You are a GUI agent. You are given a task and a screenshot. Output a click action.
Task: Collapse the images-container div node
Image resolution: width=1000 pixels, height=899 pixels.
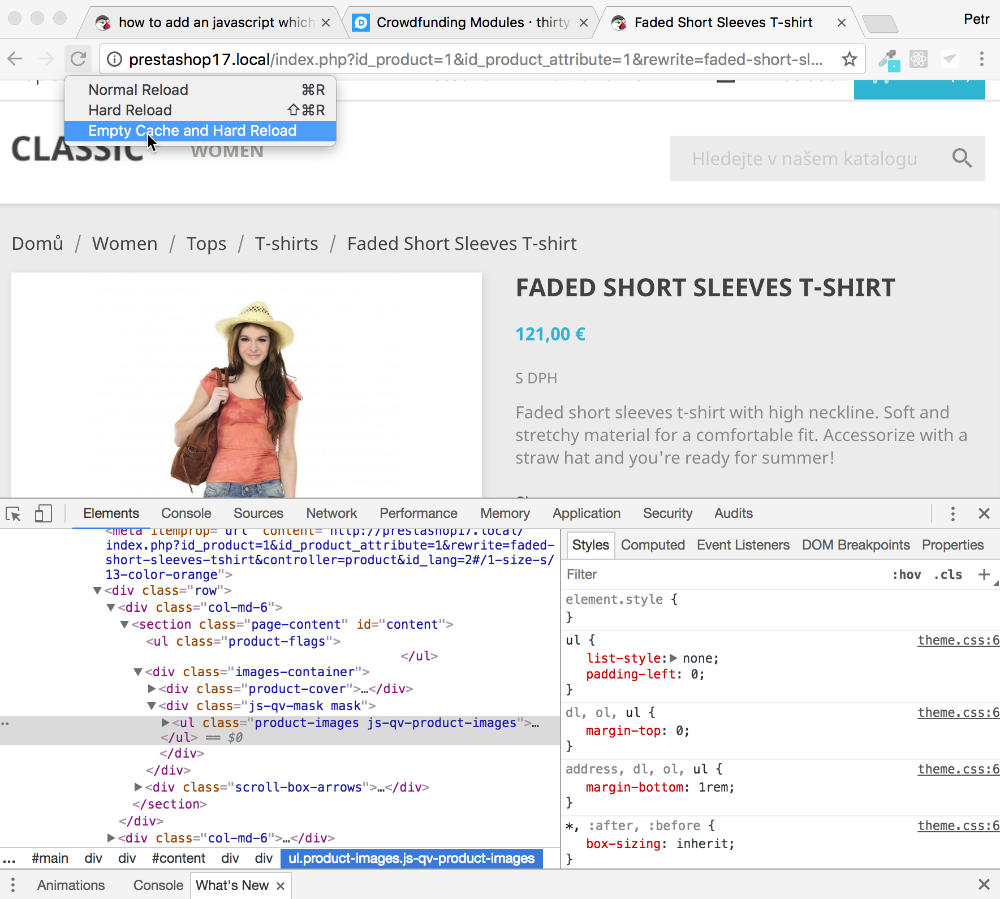tap(138, 672)
